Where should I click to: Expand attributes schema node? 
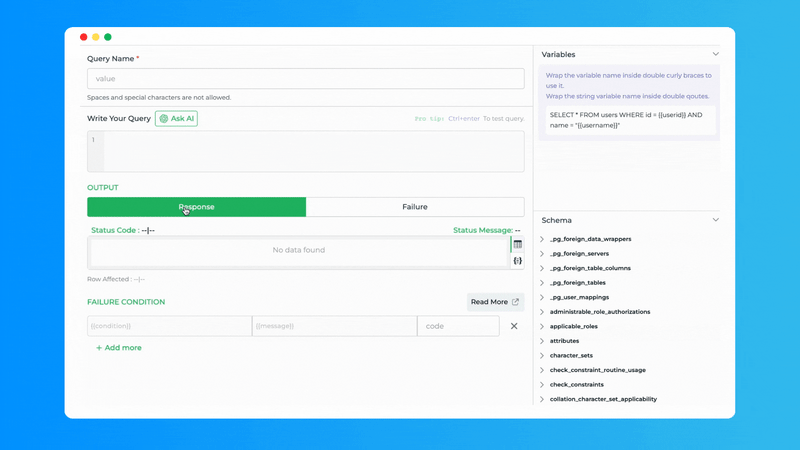(x=542, y=341)
